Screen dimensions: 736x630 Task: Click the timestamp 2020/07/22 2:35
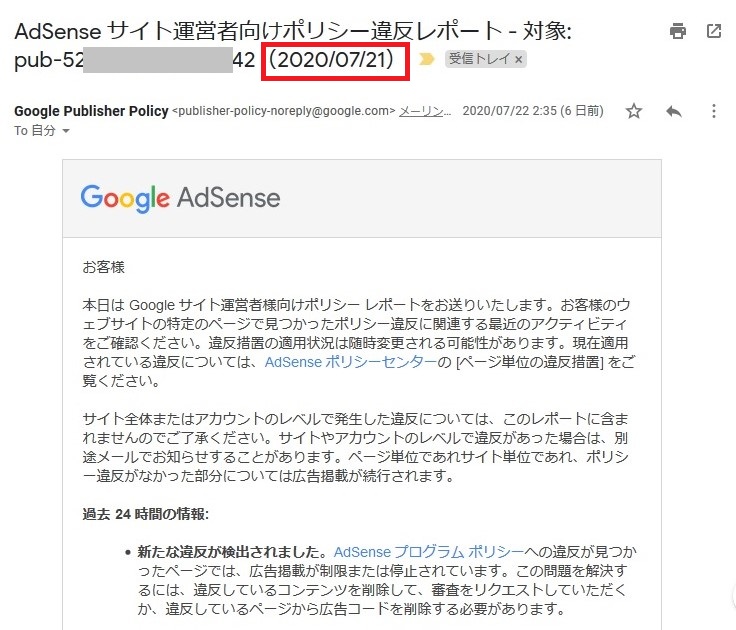[x=510, y=111]
